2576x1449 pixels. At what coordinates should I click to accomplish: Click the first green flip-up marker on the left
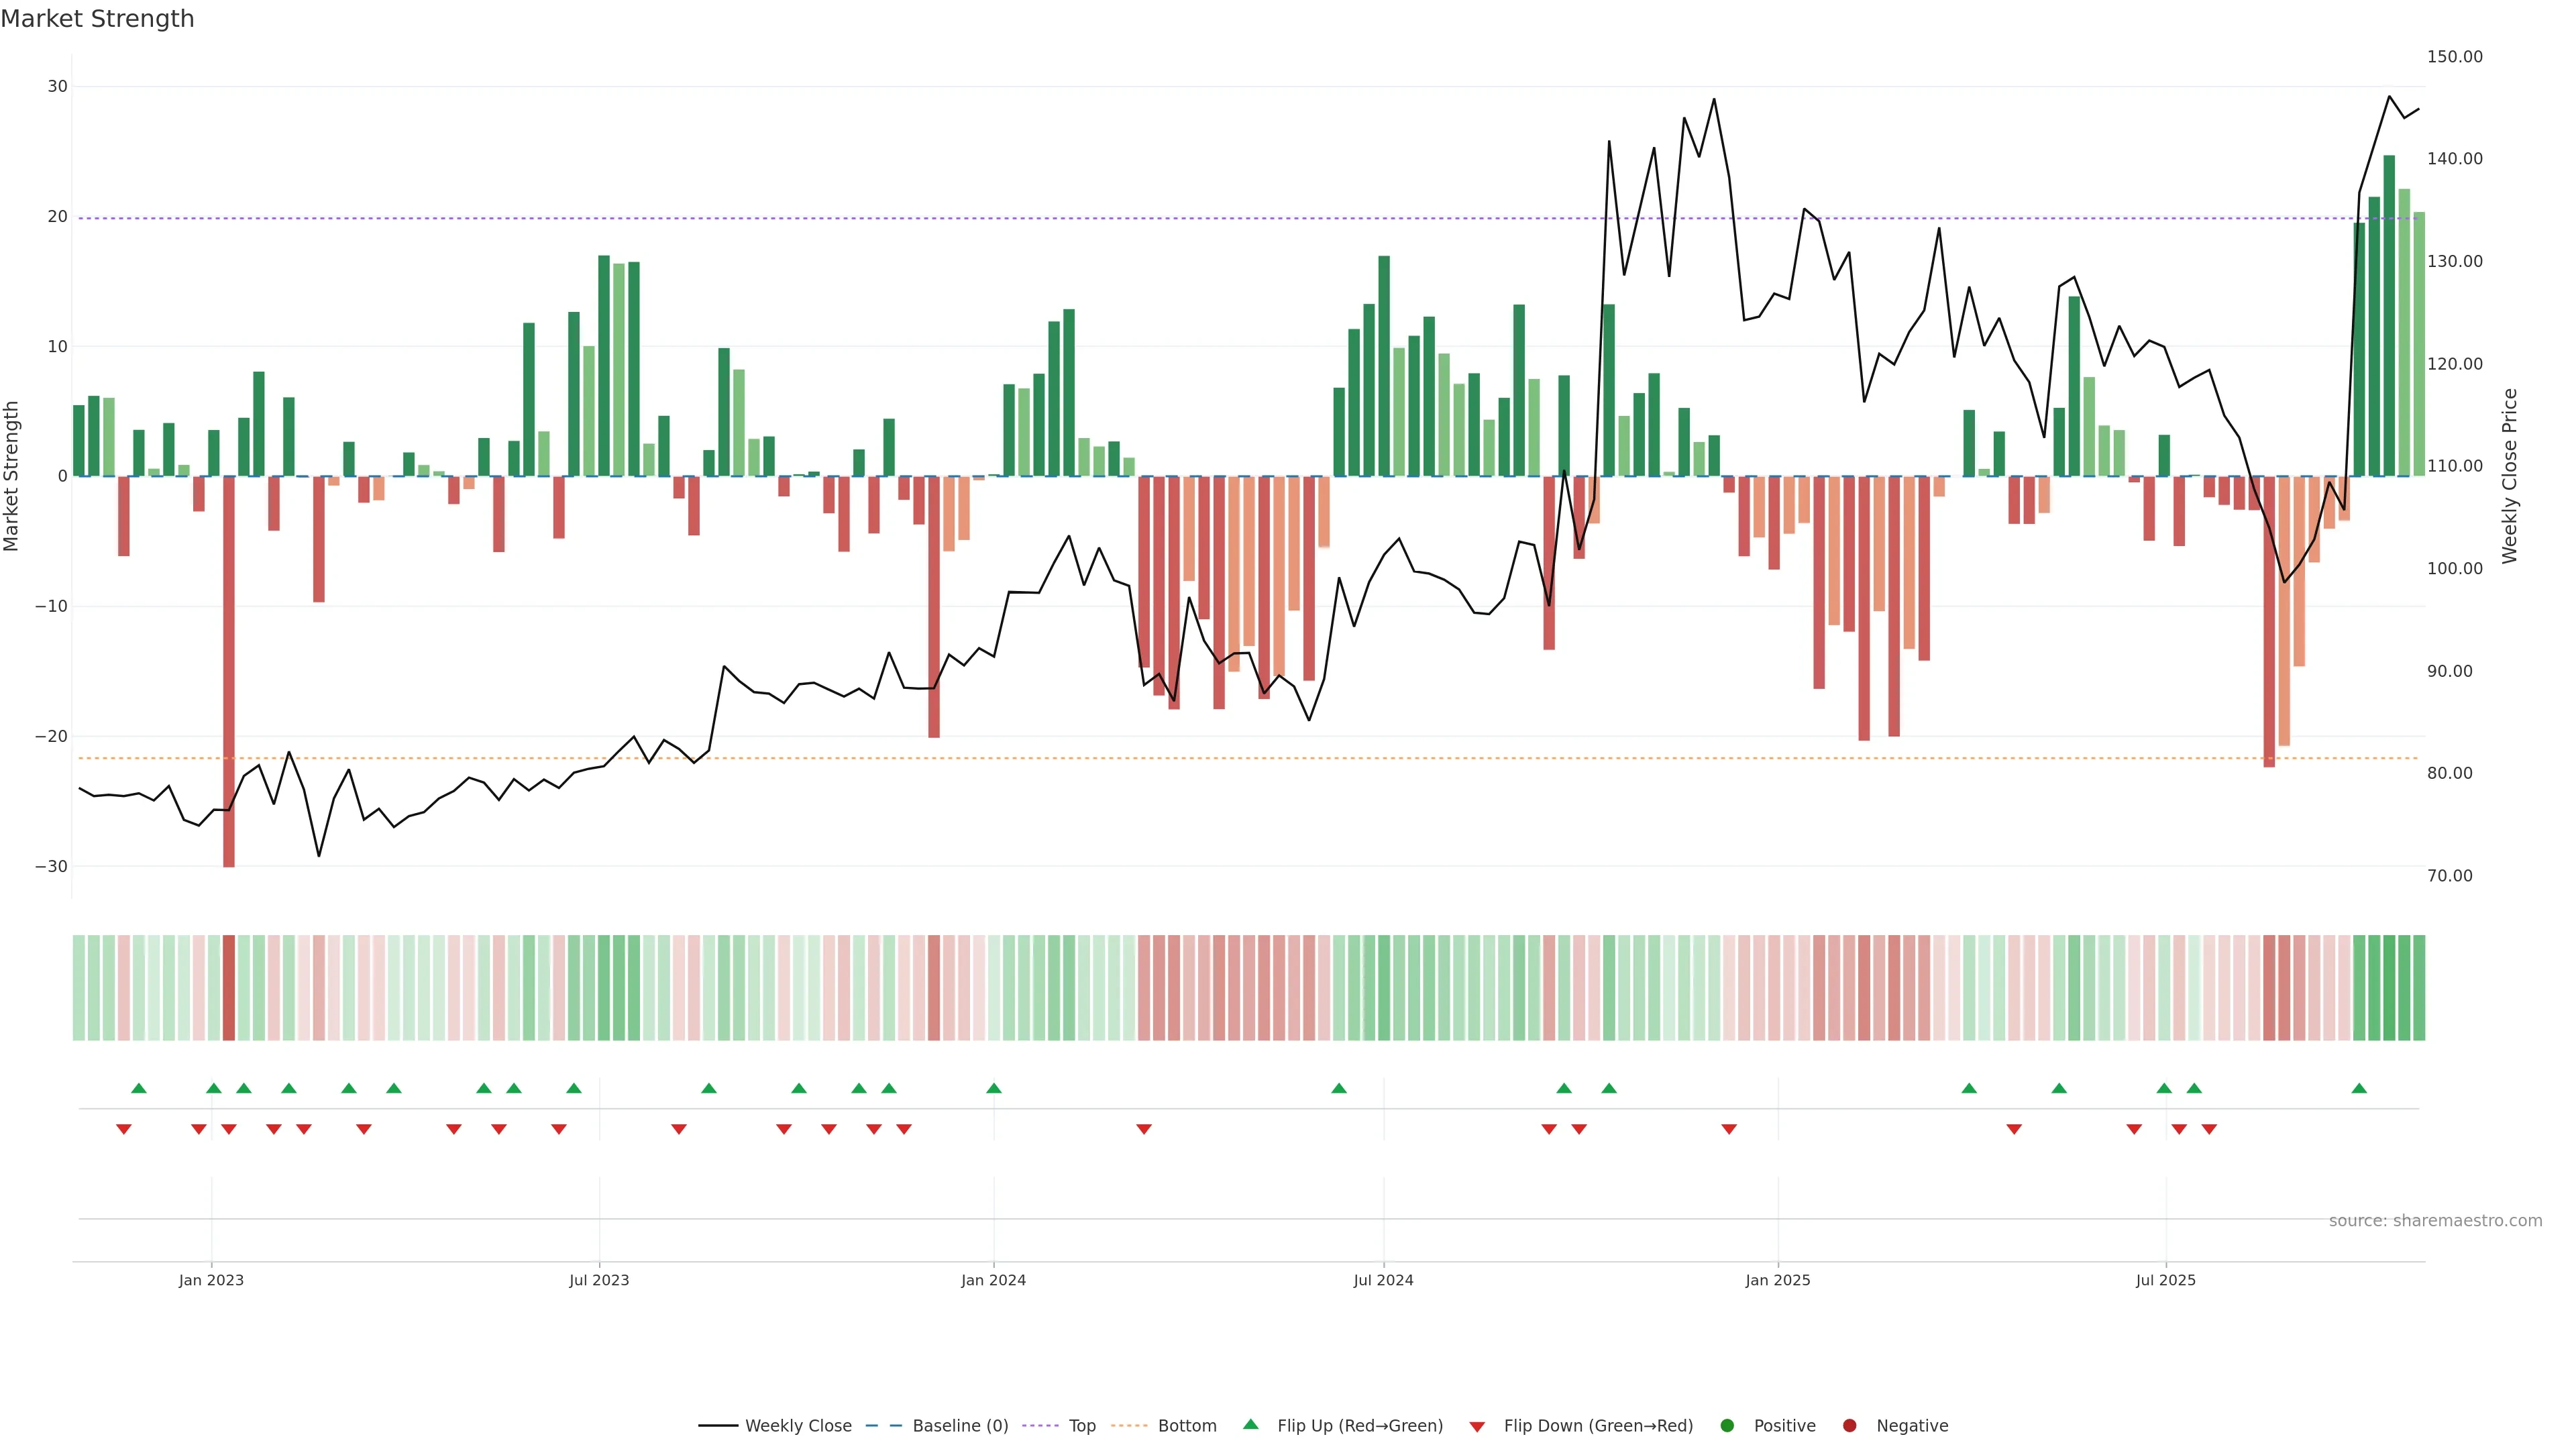[139, 1088]
